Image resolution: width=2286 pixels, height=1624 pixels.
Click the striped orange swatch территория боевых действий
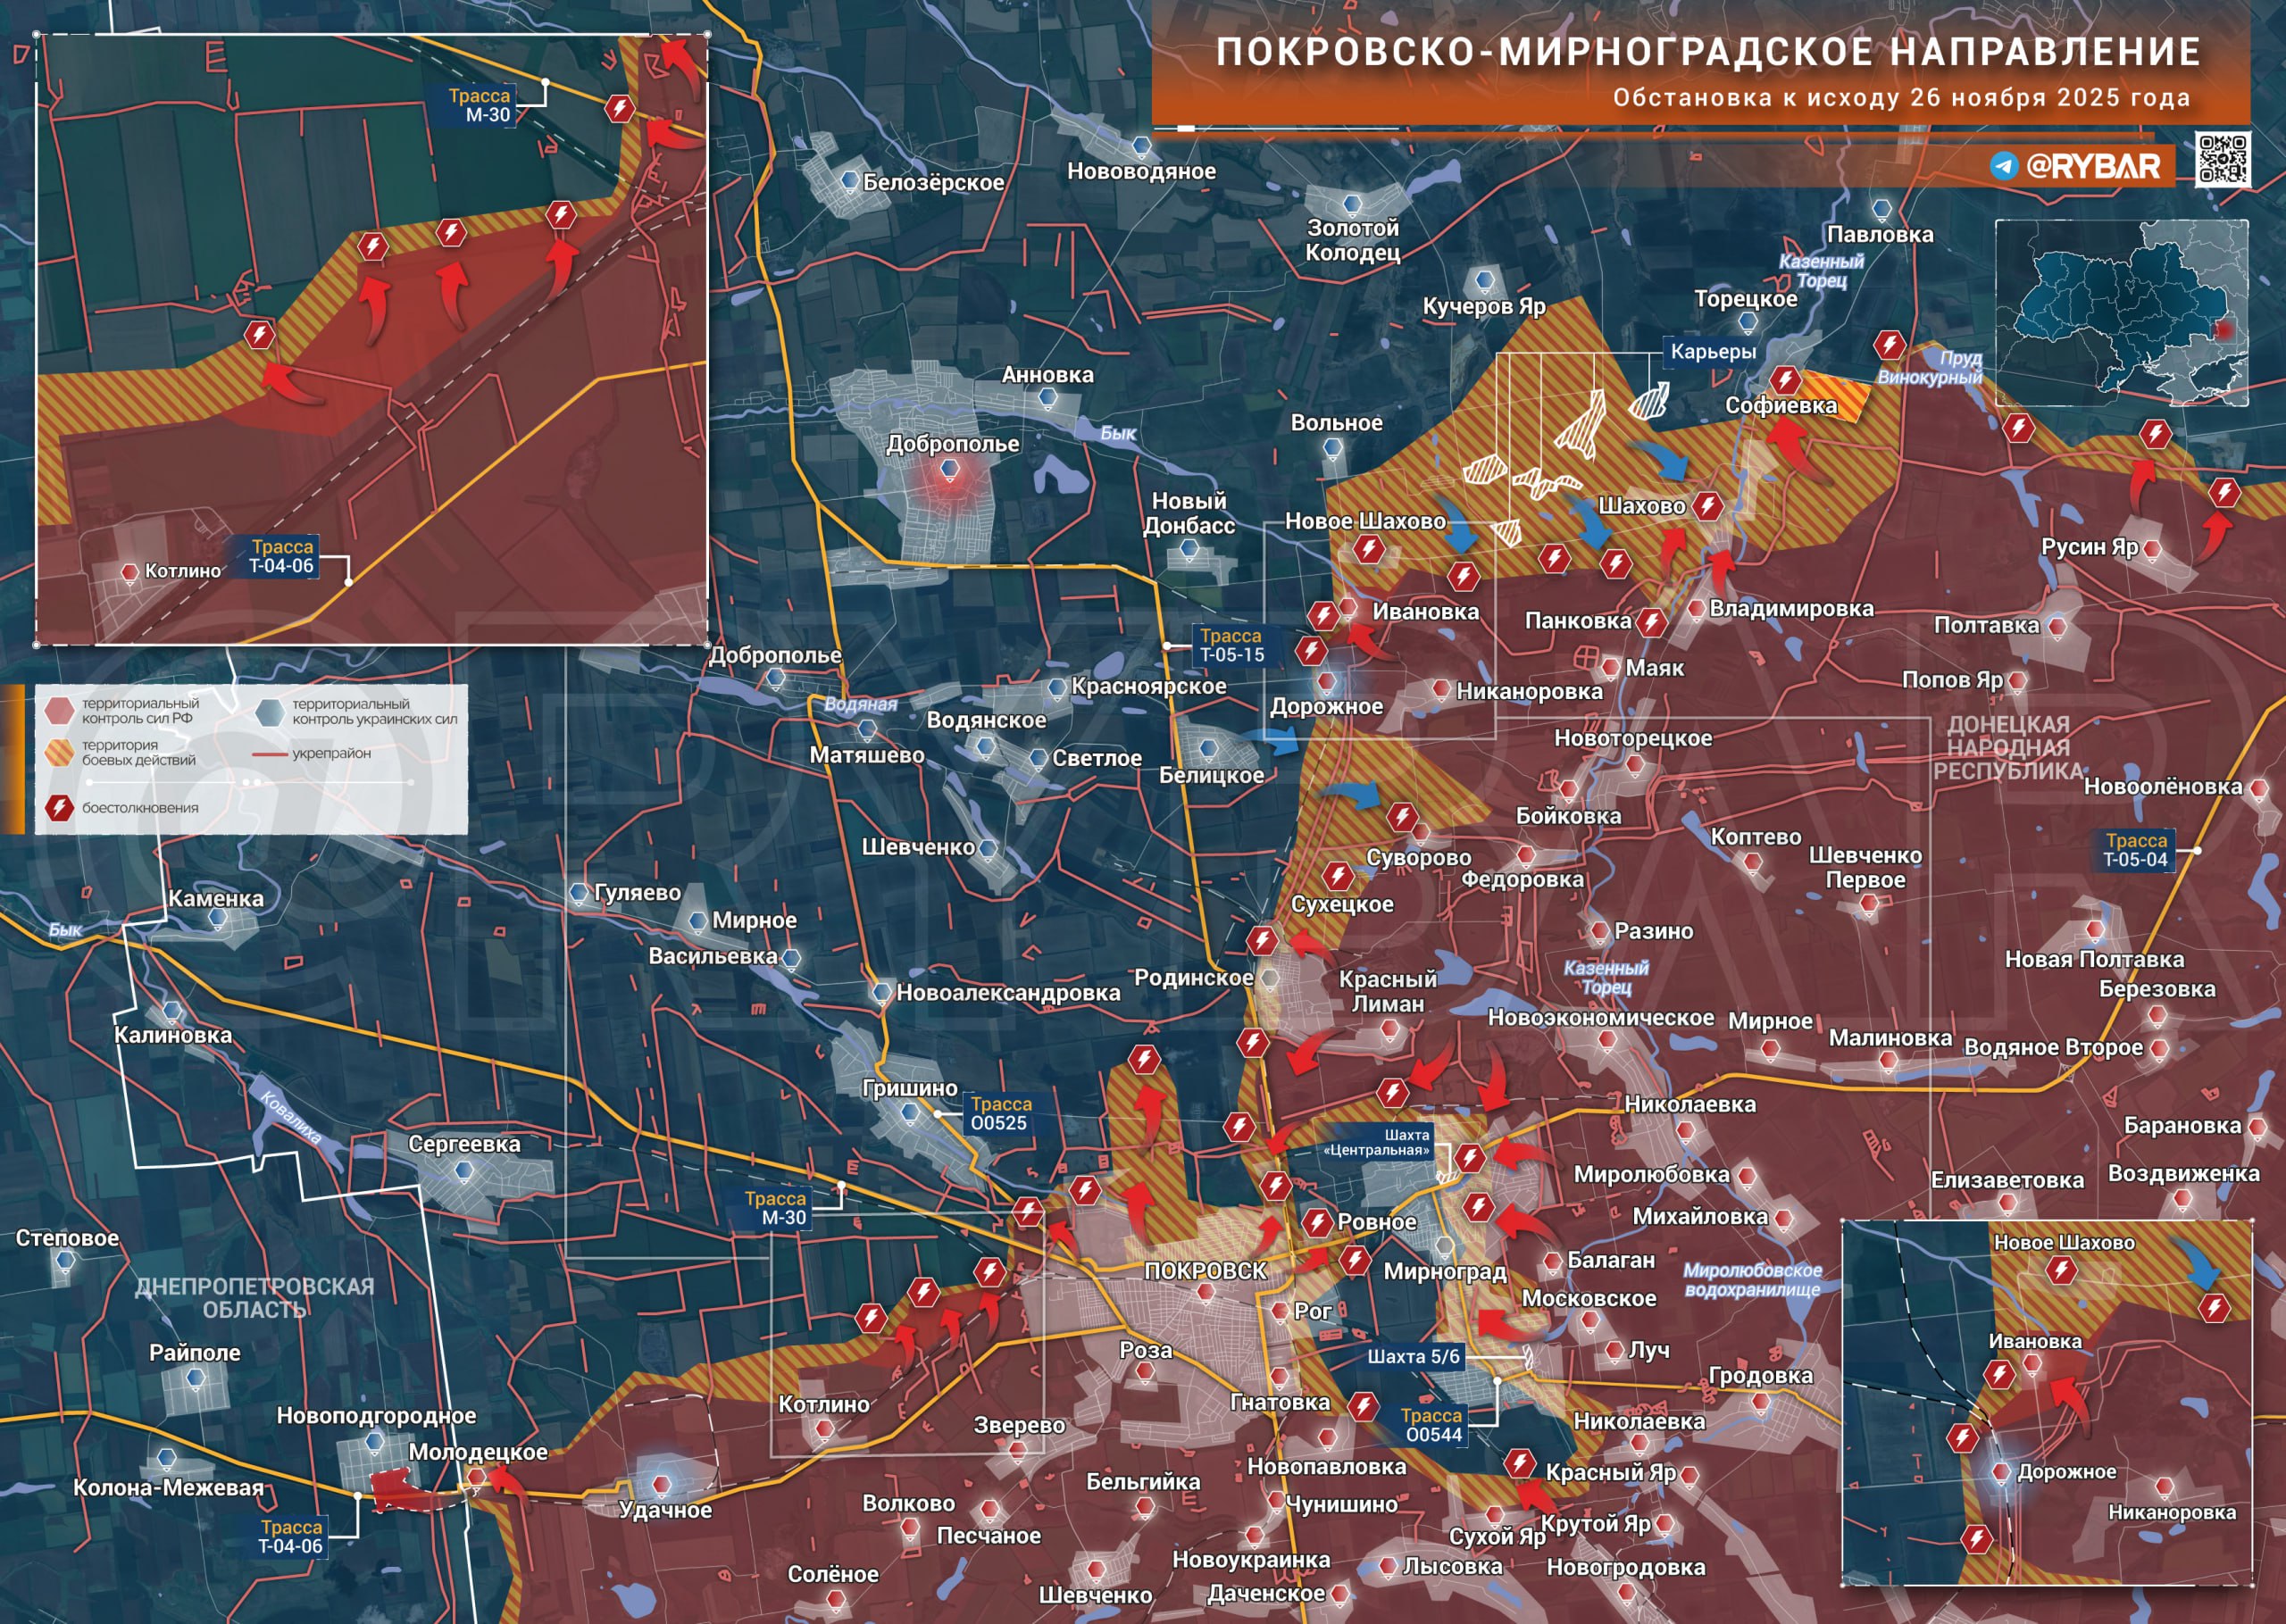60,752
